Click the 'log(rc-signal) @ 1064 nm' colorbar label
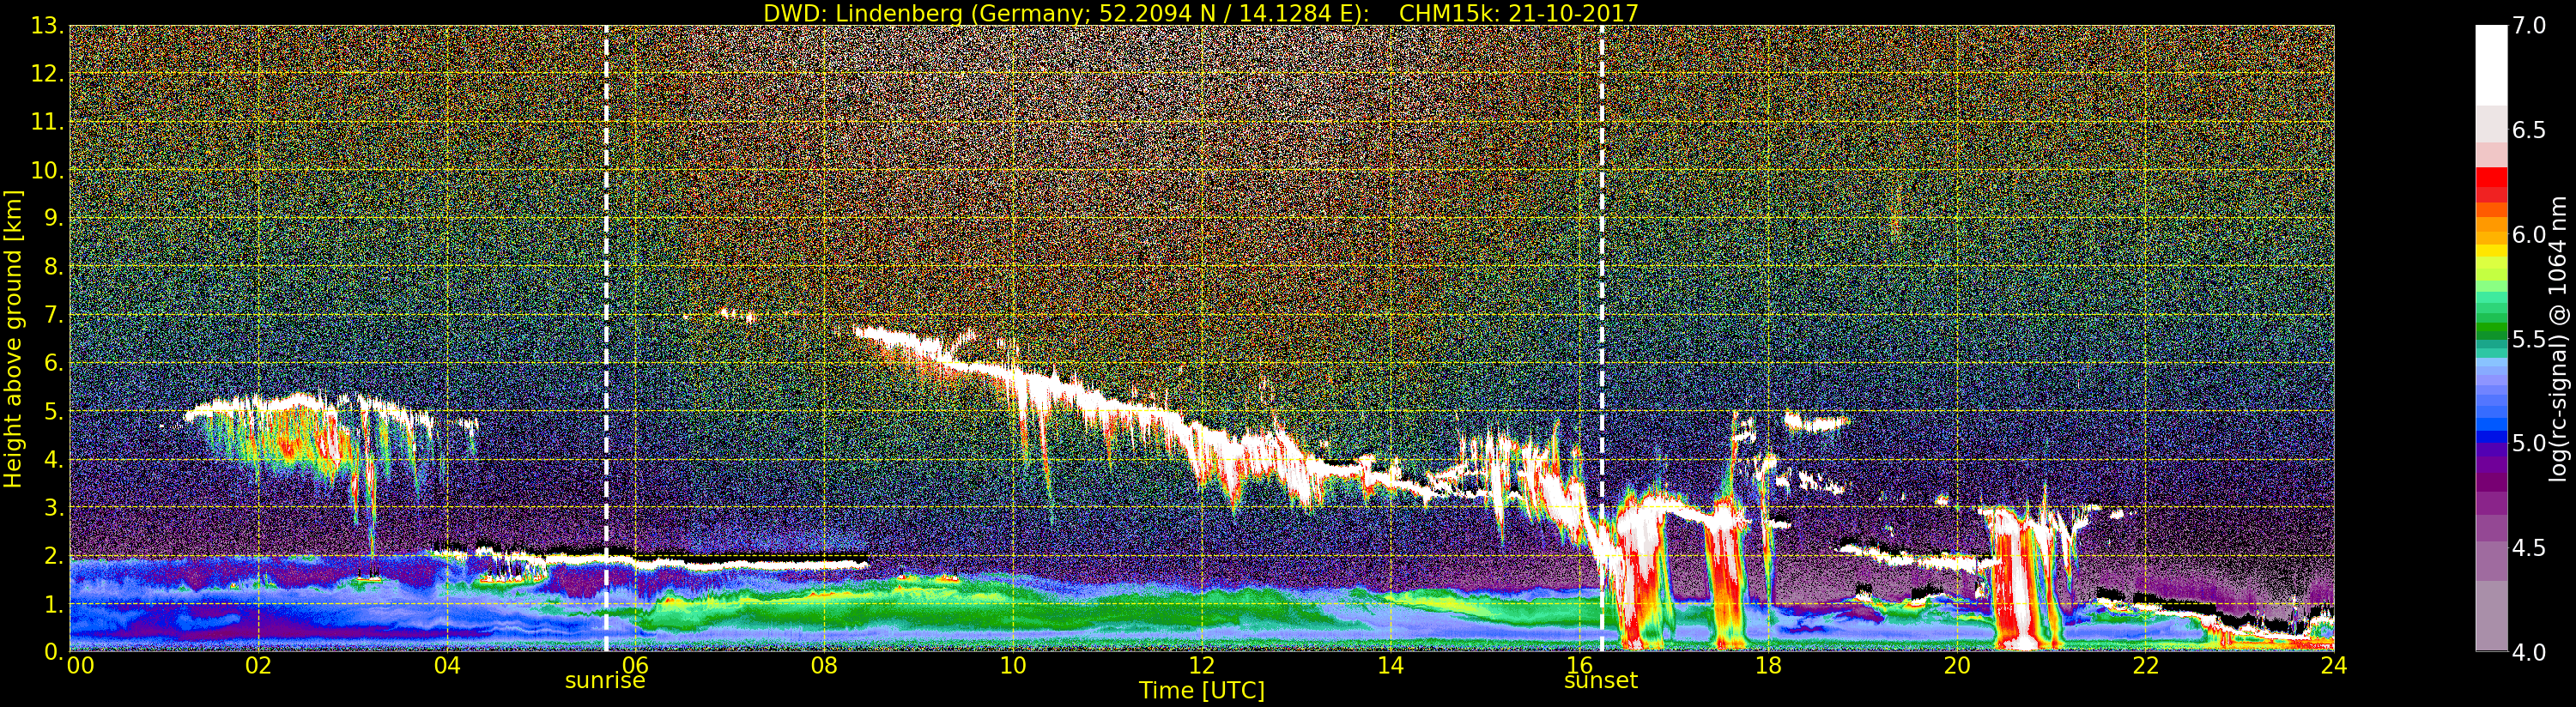This screenshot has width=2576, height=707. [x=2559, y=339]
